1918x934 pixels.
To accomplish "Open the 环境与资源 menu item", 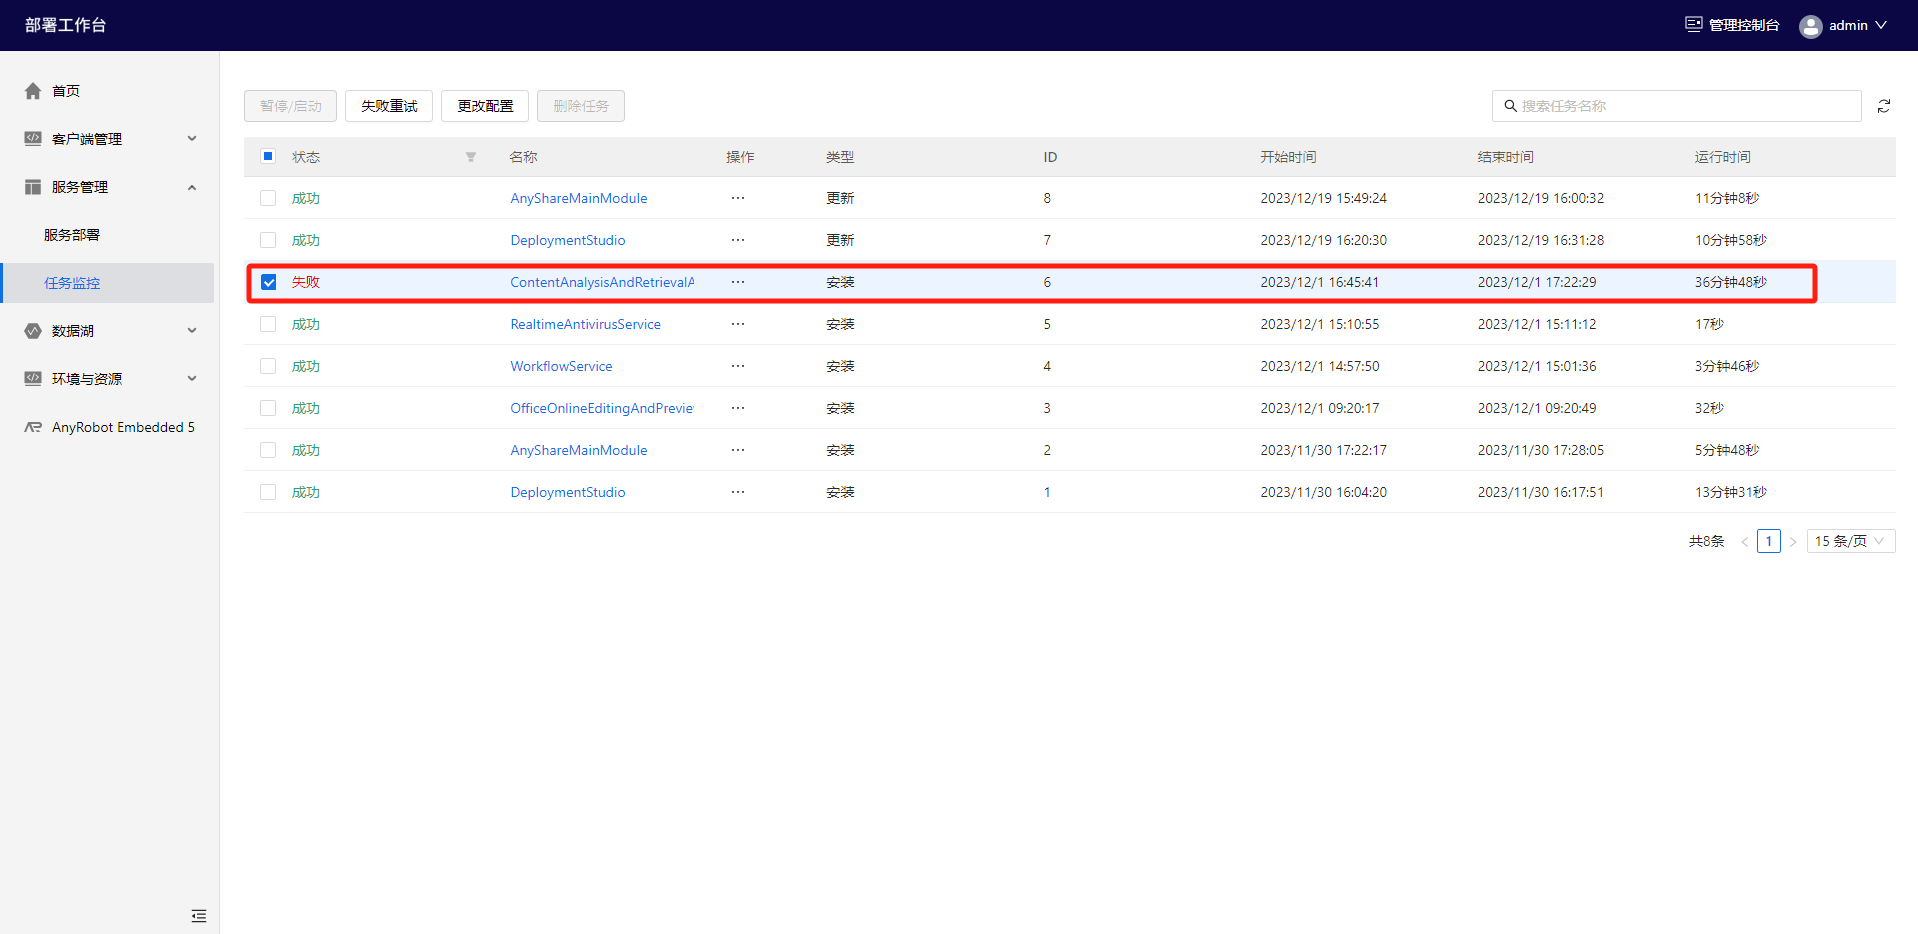I will [87, 379].
